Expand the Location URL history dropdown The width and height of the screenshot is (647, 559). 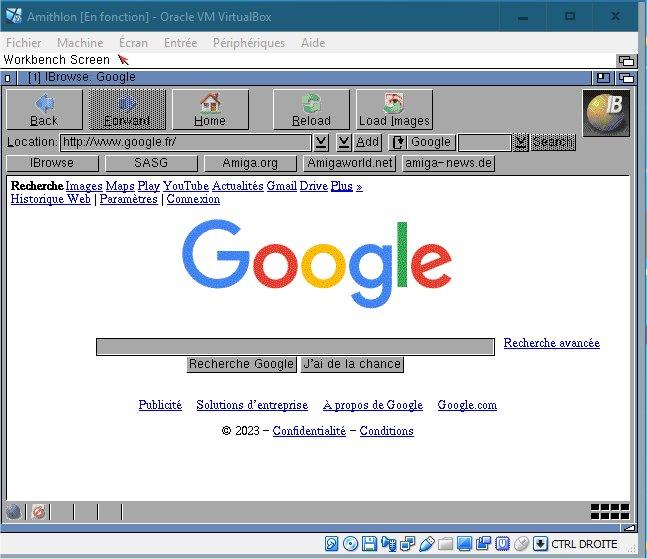[x=321, y=143]
